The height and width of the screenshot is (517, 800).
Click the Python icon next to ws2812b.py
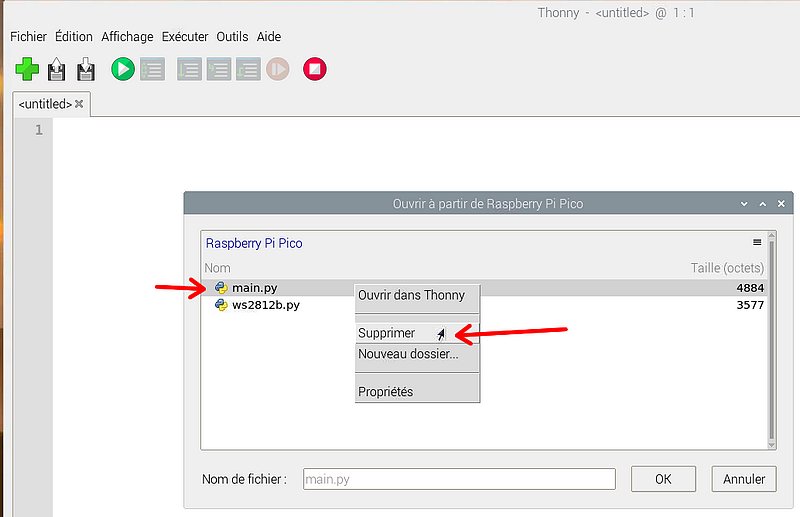point(221,305)
